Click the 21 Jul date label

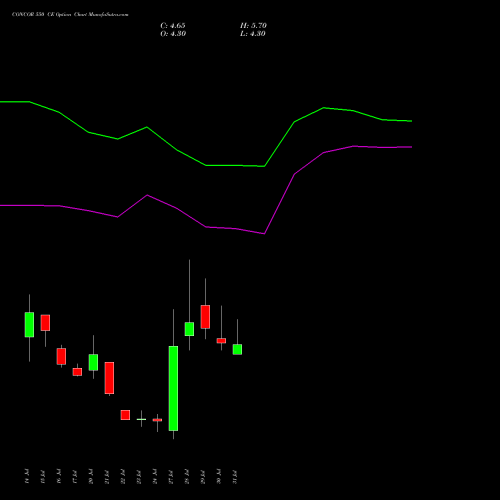coord(107,476)
